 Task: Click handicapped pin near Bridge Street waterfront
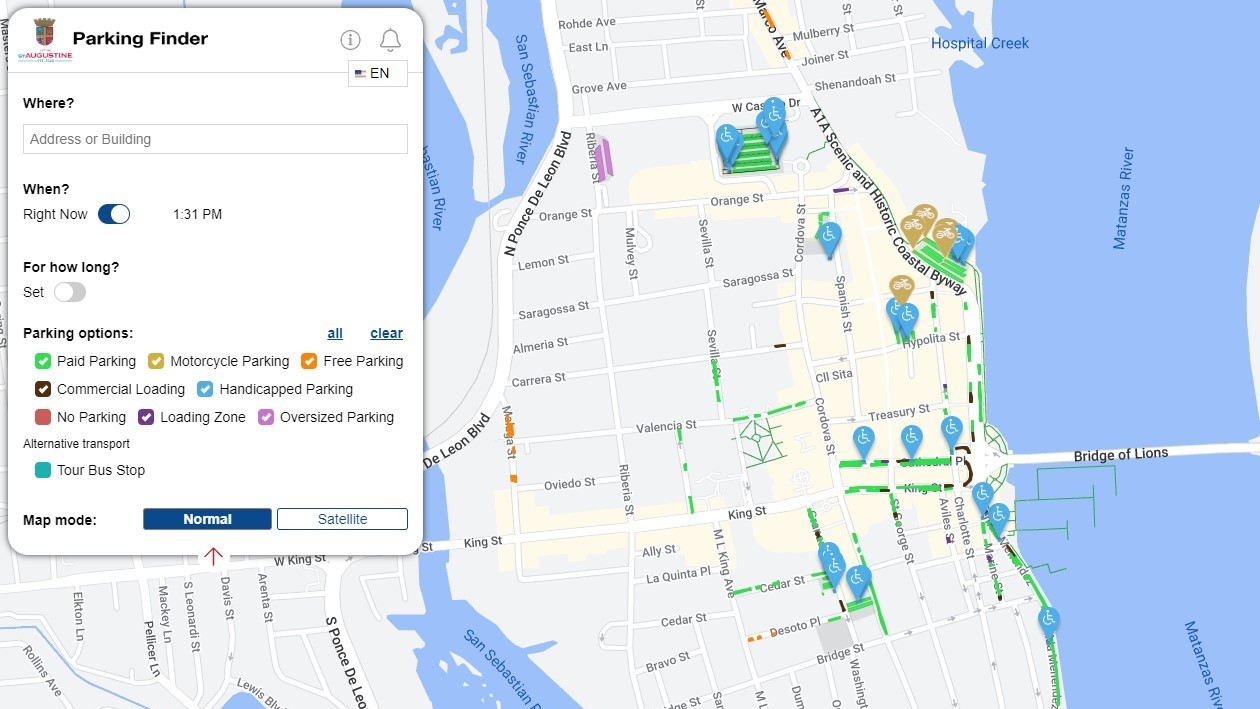pos(1048,620)
